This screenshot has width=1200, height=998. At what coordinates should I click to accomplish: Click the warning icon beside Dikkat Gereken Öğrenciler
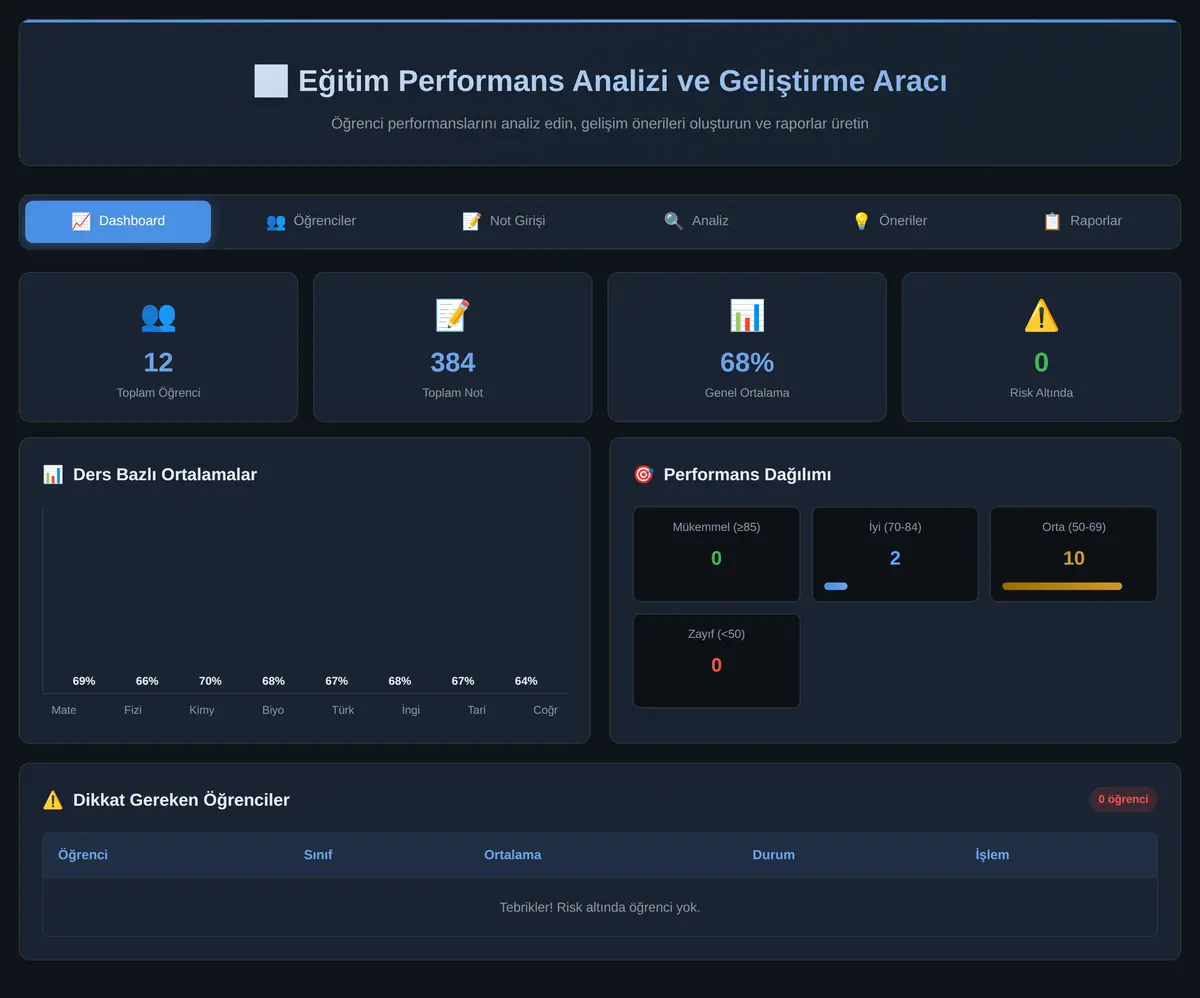(x=53, y=800)
